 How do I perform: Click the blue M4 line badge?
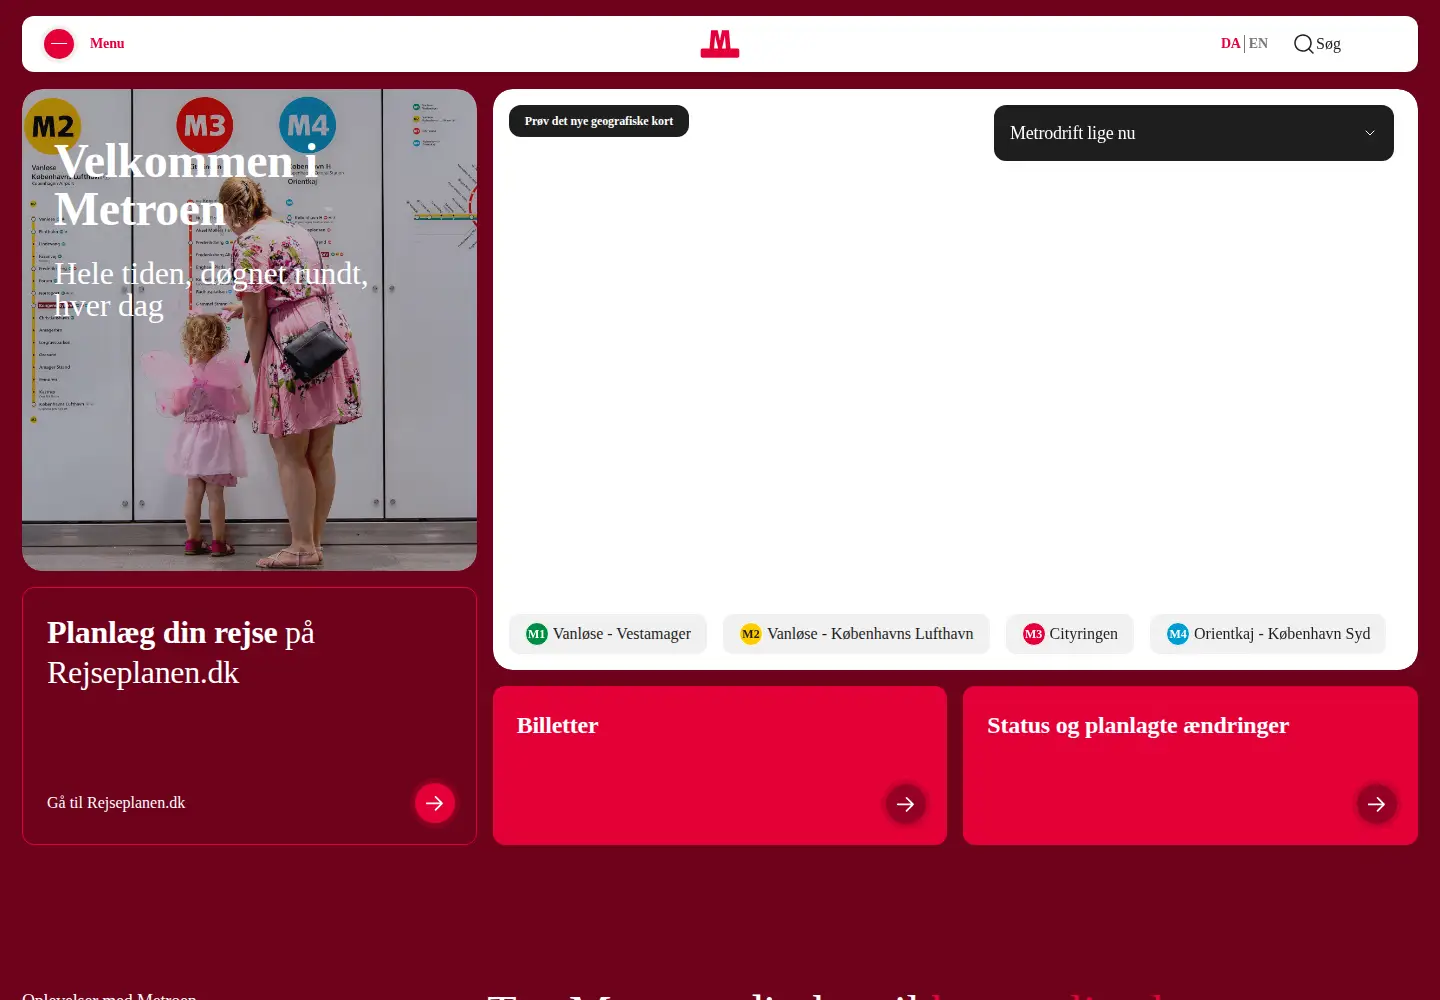[x=1178, y=634]
